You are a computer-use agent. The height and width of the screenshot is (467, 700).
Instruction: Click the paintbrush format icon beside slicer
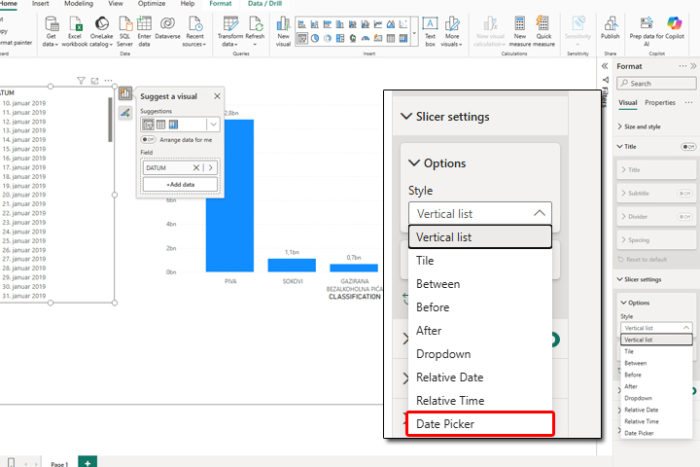tap(125, 113)
